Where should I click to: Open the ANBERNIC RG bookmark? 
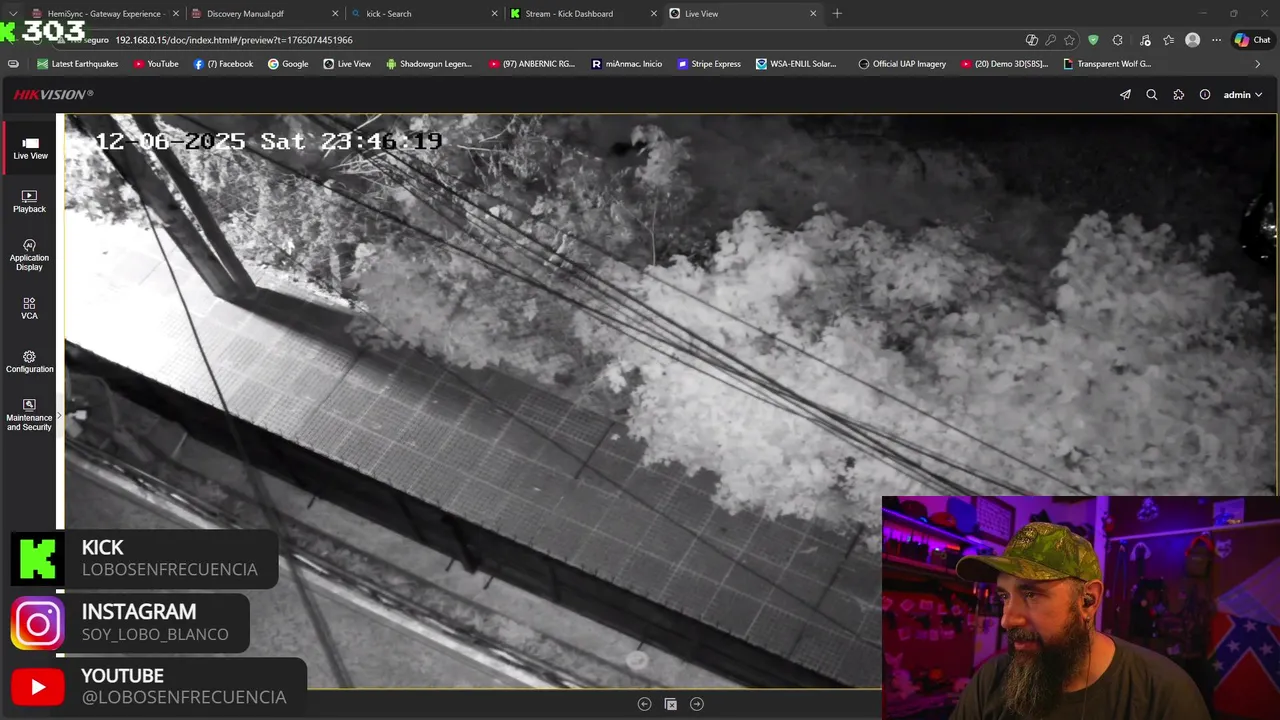tap(532, 64)
